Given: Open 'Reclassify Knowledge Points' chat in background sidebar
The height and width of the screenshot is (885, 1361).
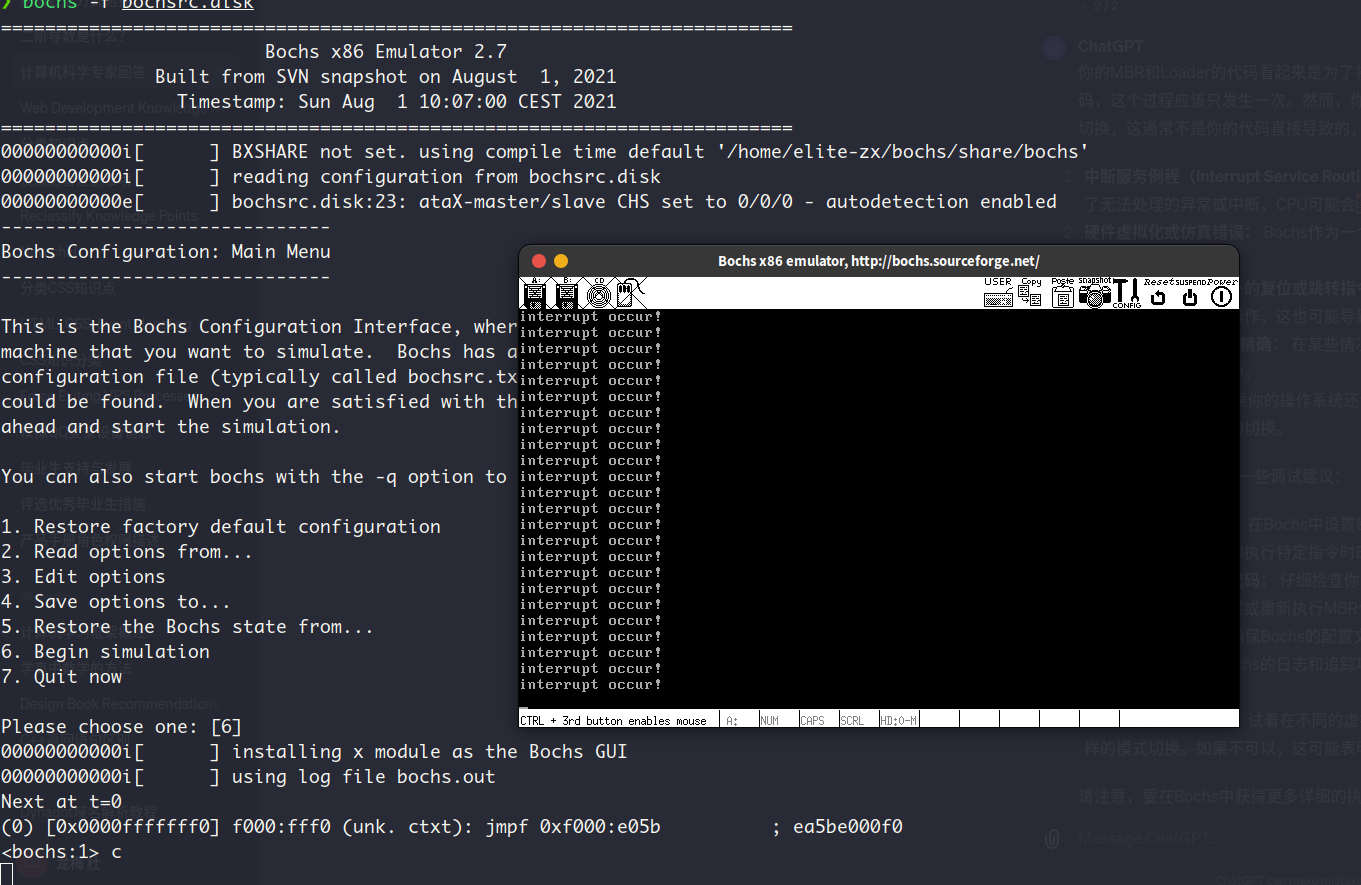Looking at the screenshot, I should point(109,216).
